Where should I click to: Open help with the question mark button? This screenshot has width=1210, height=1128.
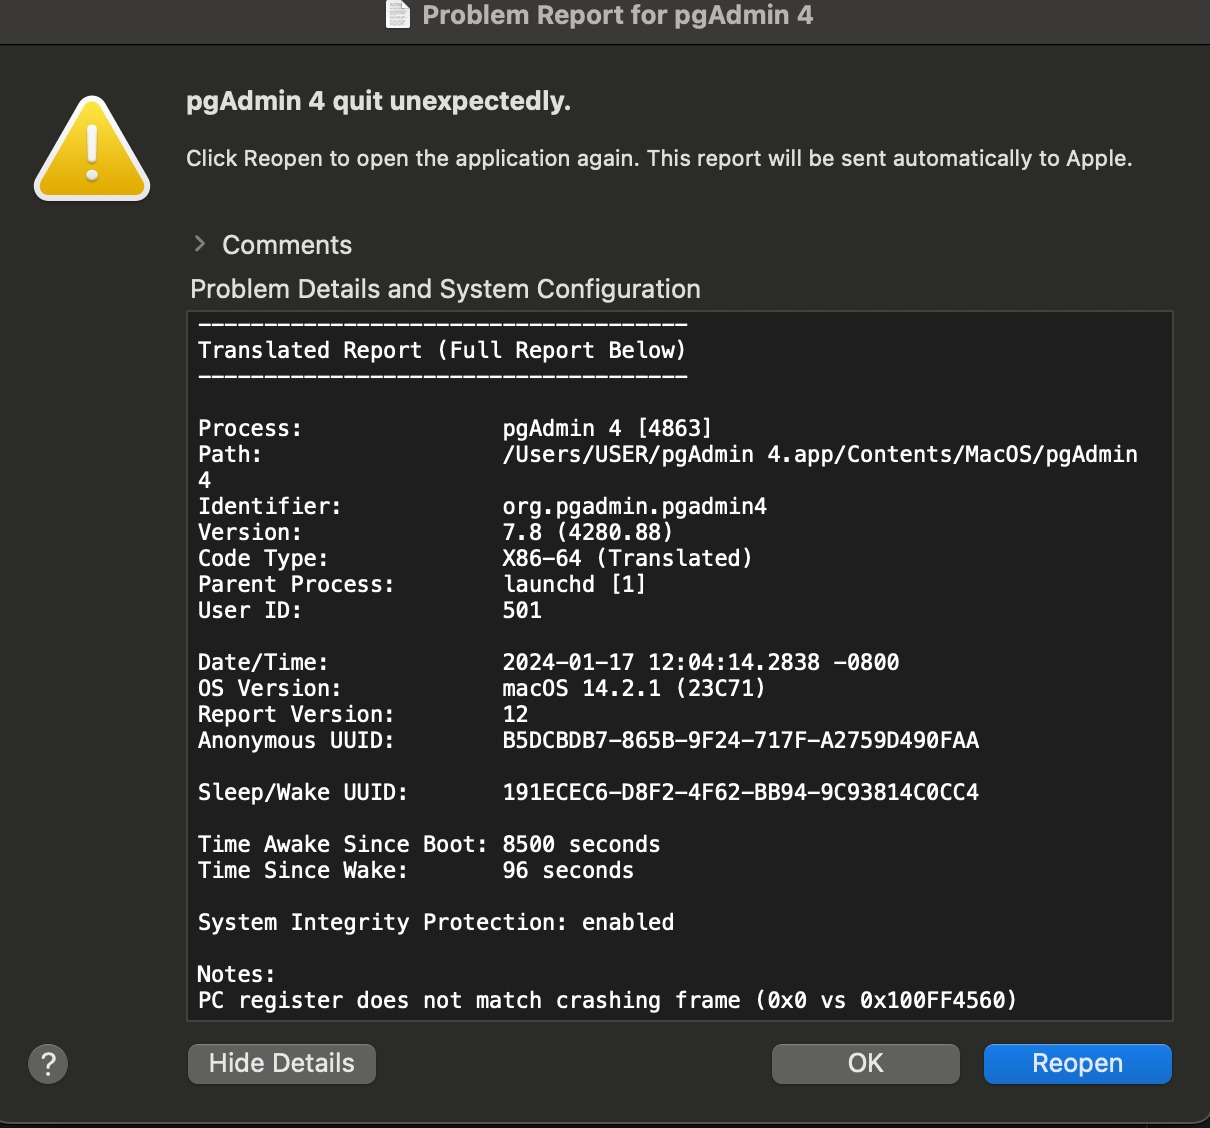(48, 1063)
